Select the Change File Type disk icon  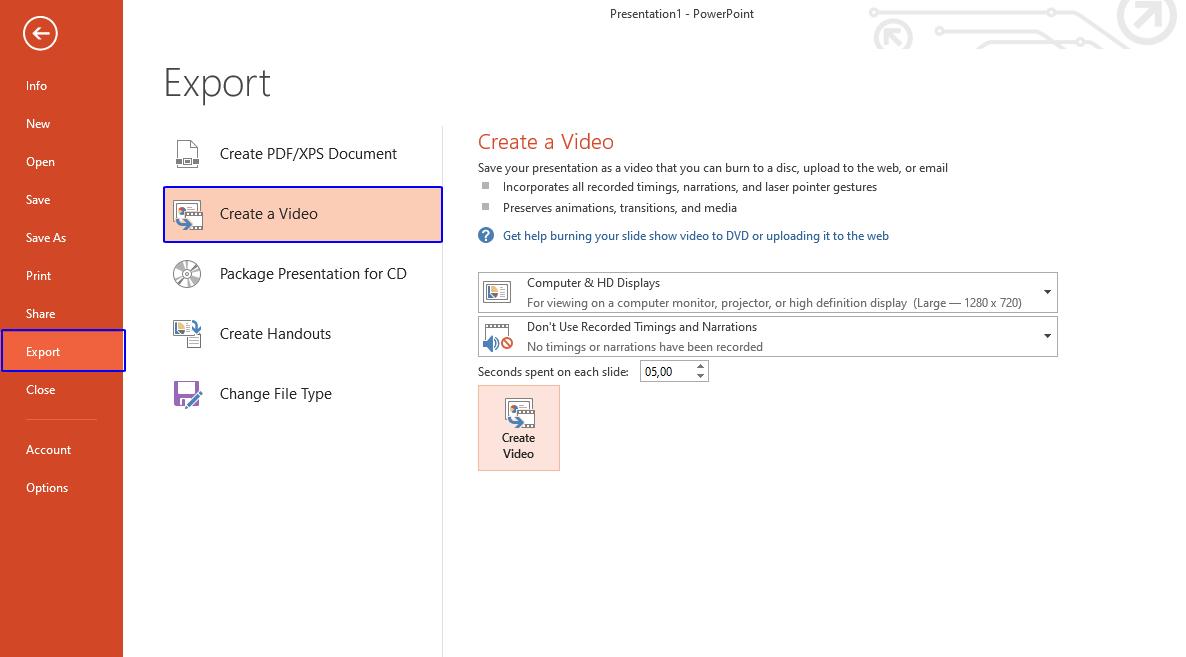[x=187, y=393]
